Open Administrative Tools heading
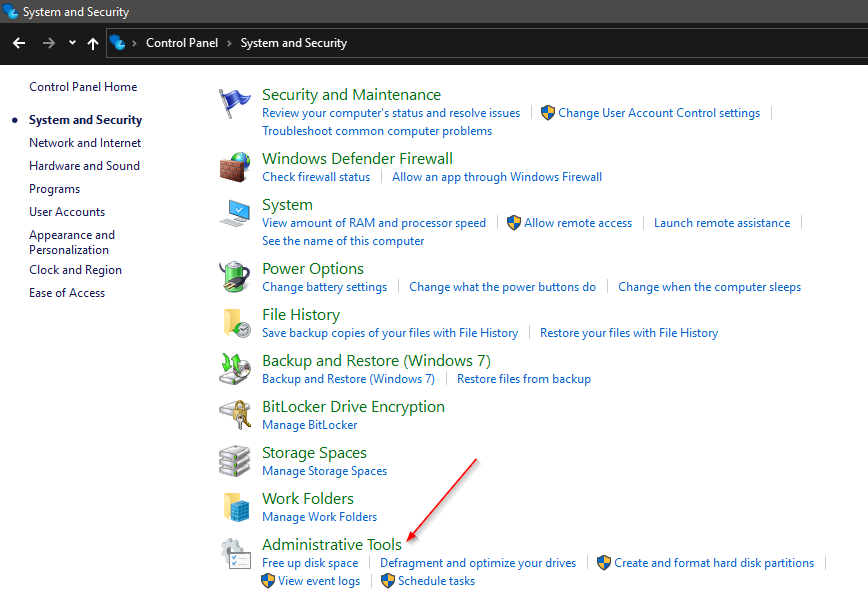868x612 pixels. (332, 544)
